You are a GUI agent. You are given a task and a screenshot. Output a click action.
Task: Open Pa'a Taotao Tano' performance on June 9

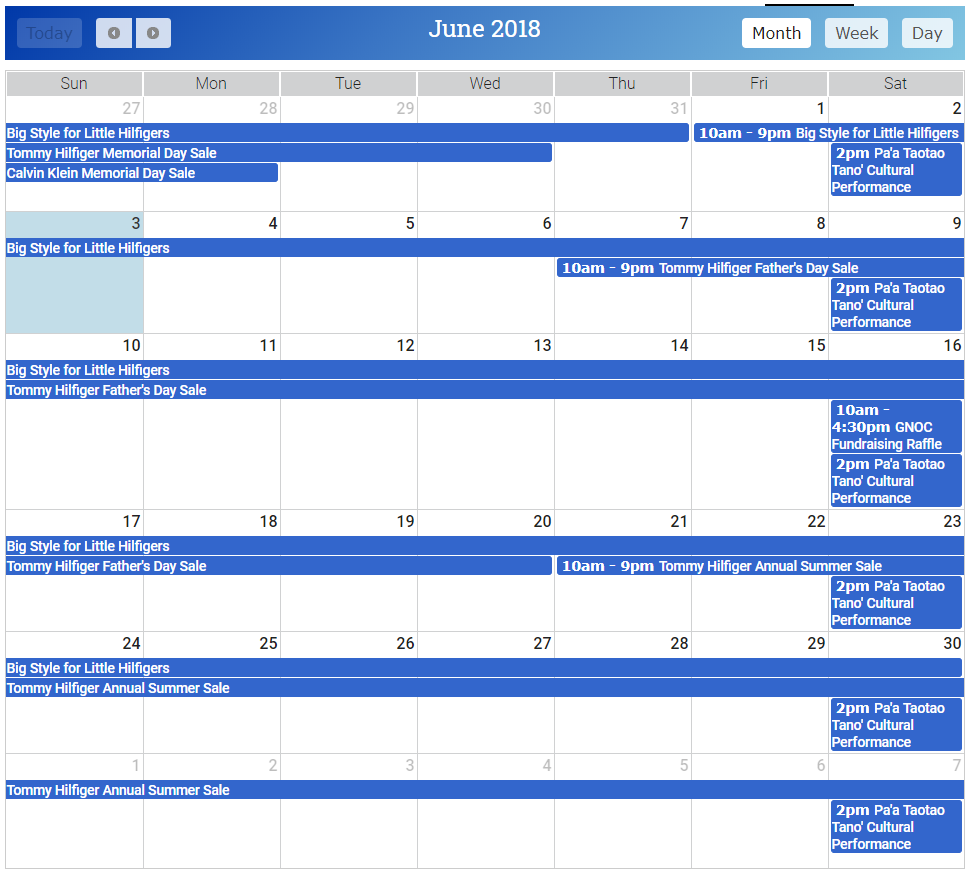(896, 305)
